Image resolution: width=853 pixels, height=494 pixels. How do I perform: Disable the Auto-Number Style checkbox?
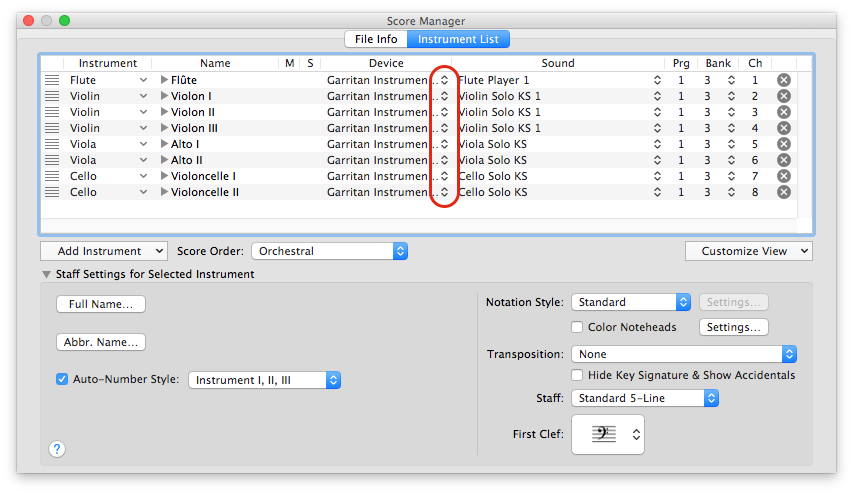pyautogui.click(x=62, y=380)
